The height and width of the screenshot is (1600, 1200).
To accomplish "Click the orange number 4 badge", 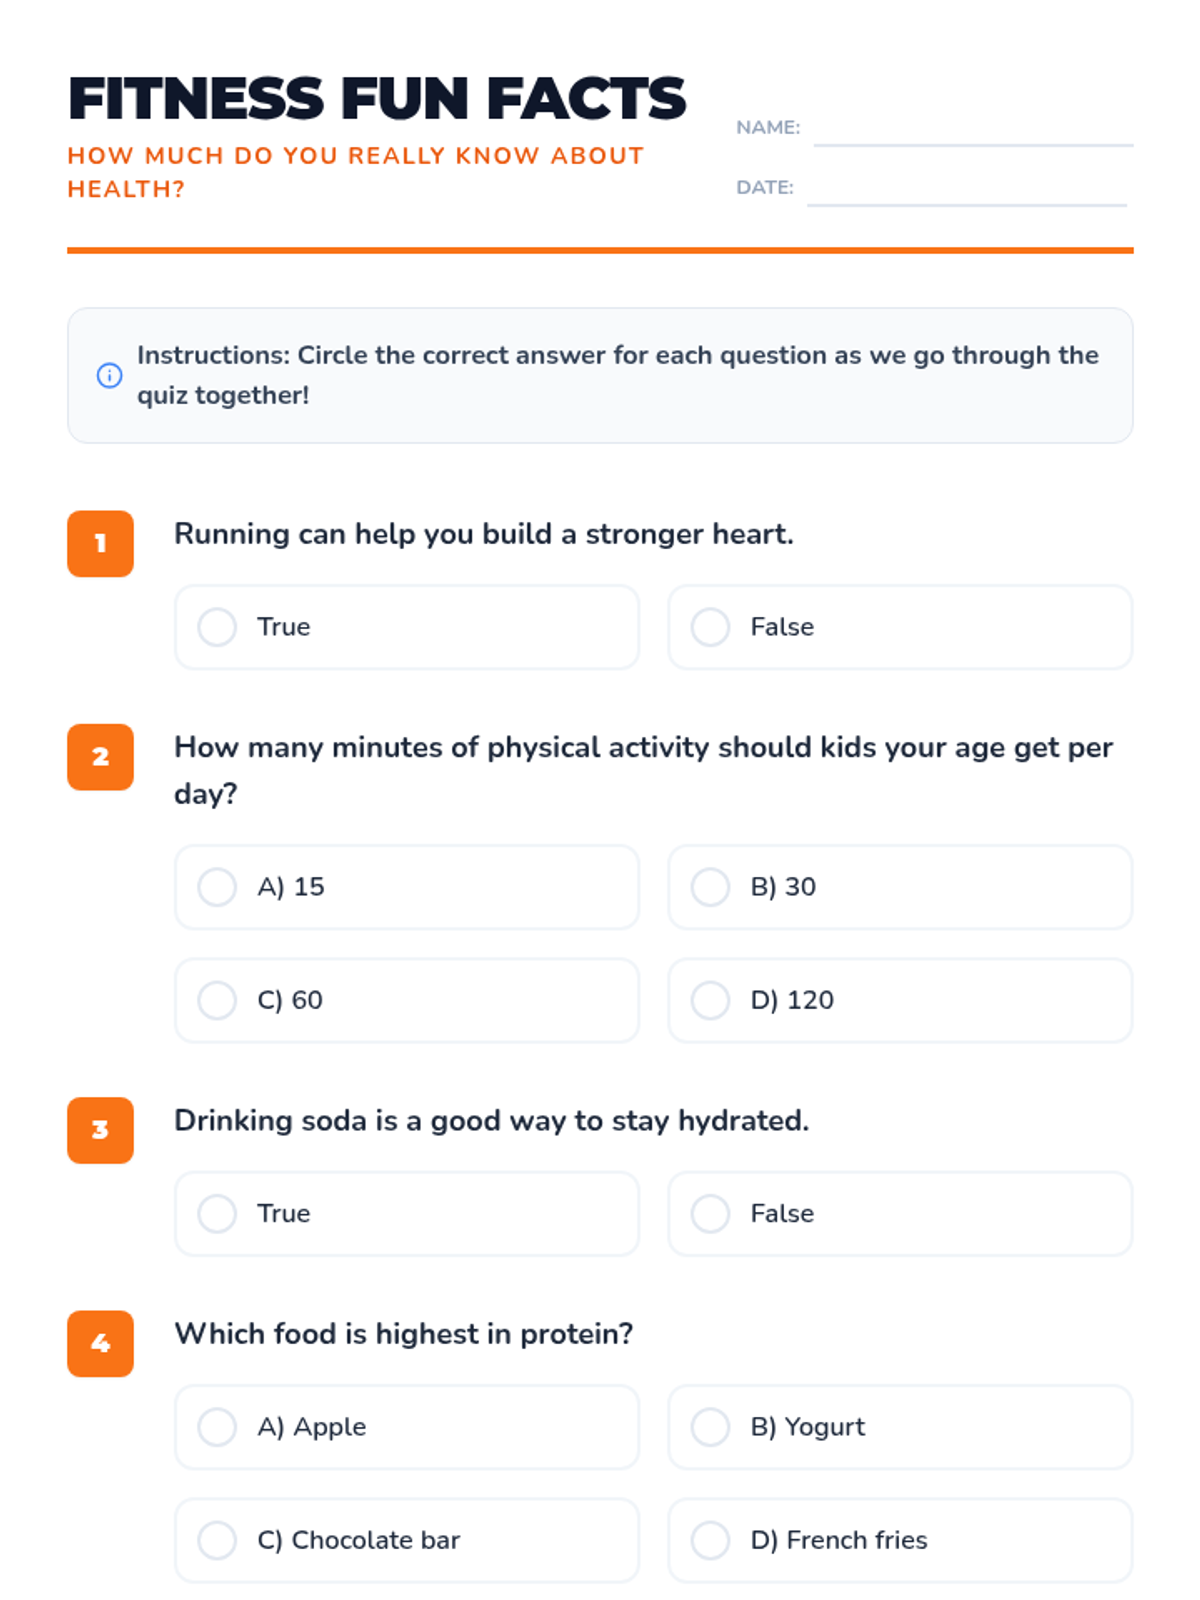I will [x=100, y=1343].
